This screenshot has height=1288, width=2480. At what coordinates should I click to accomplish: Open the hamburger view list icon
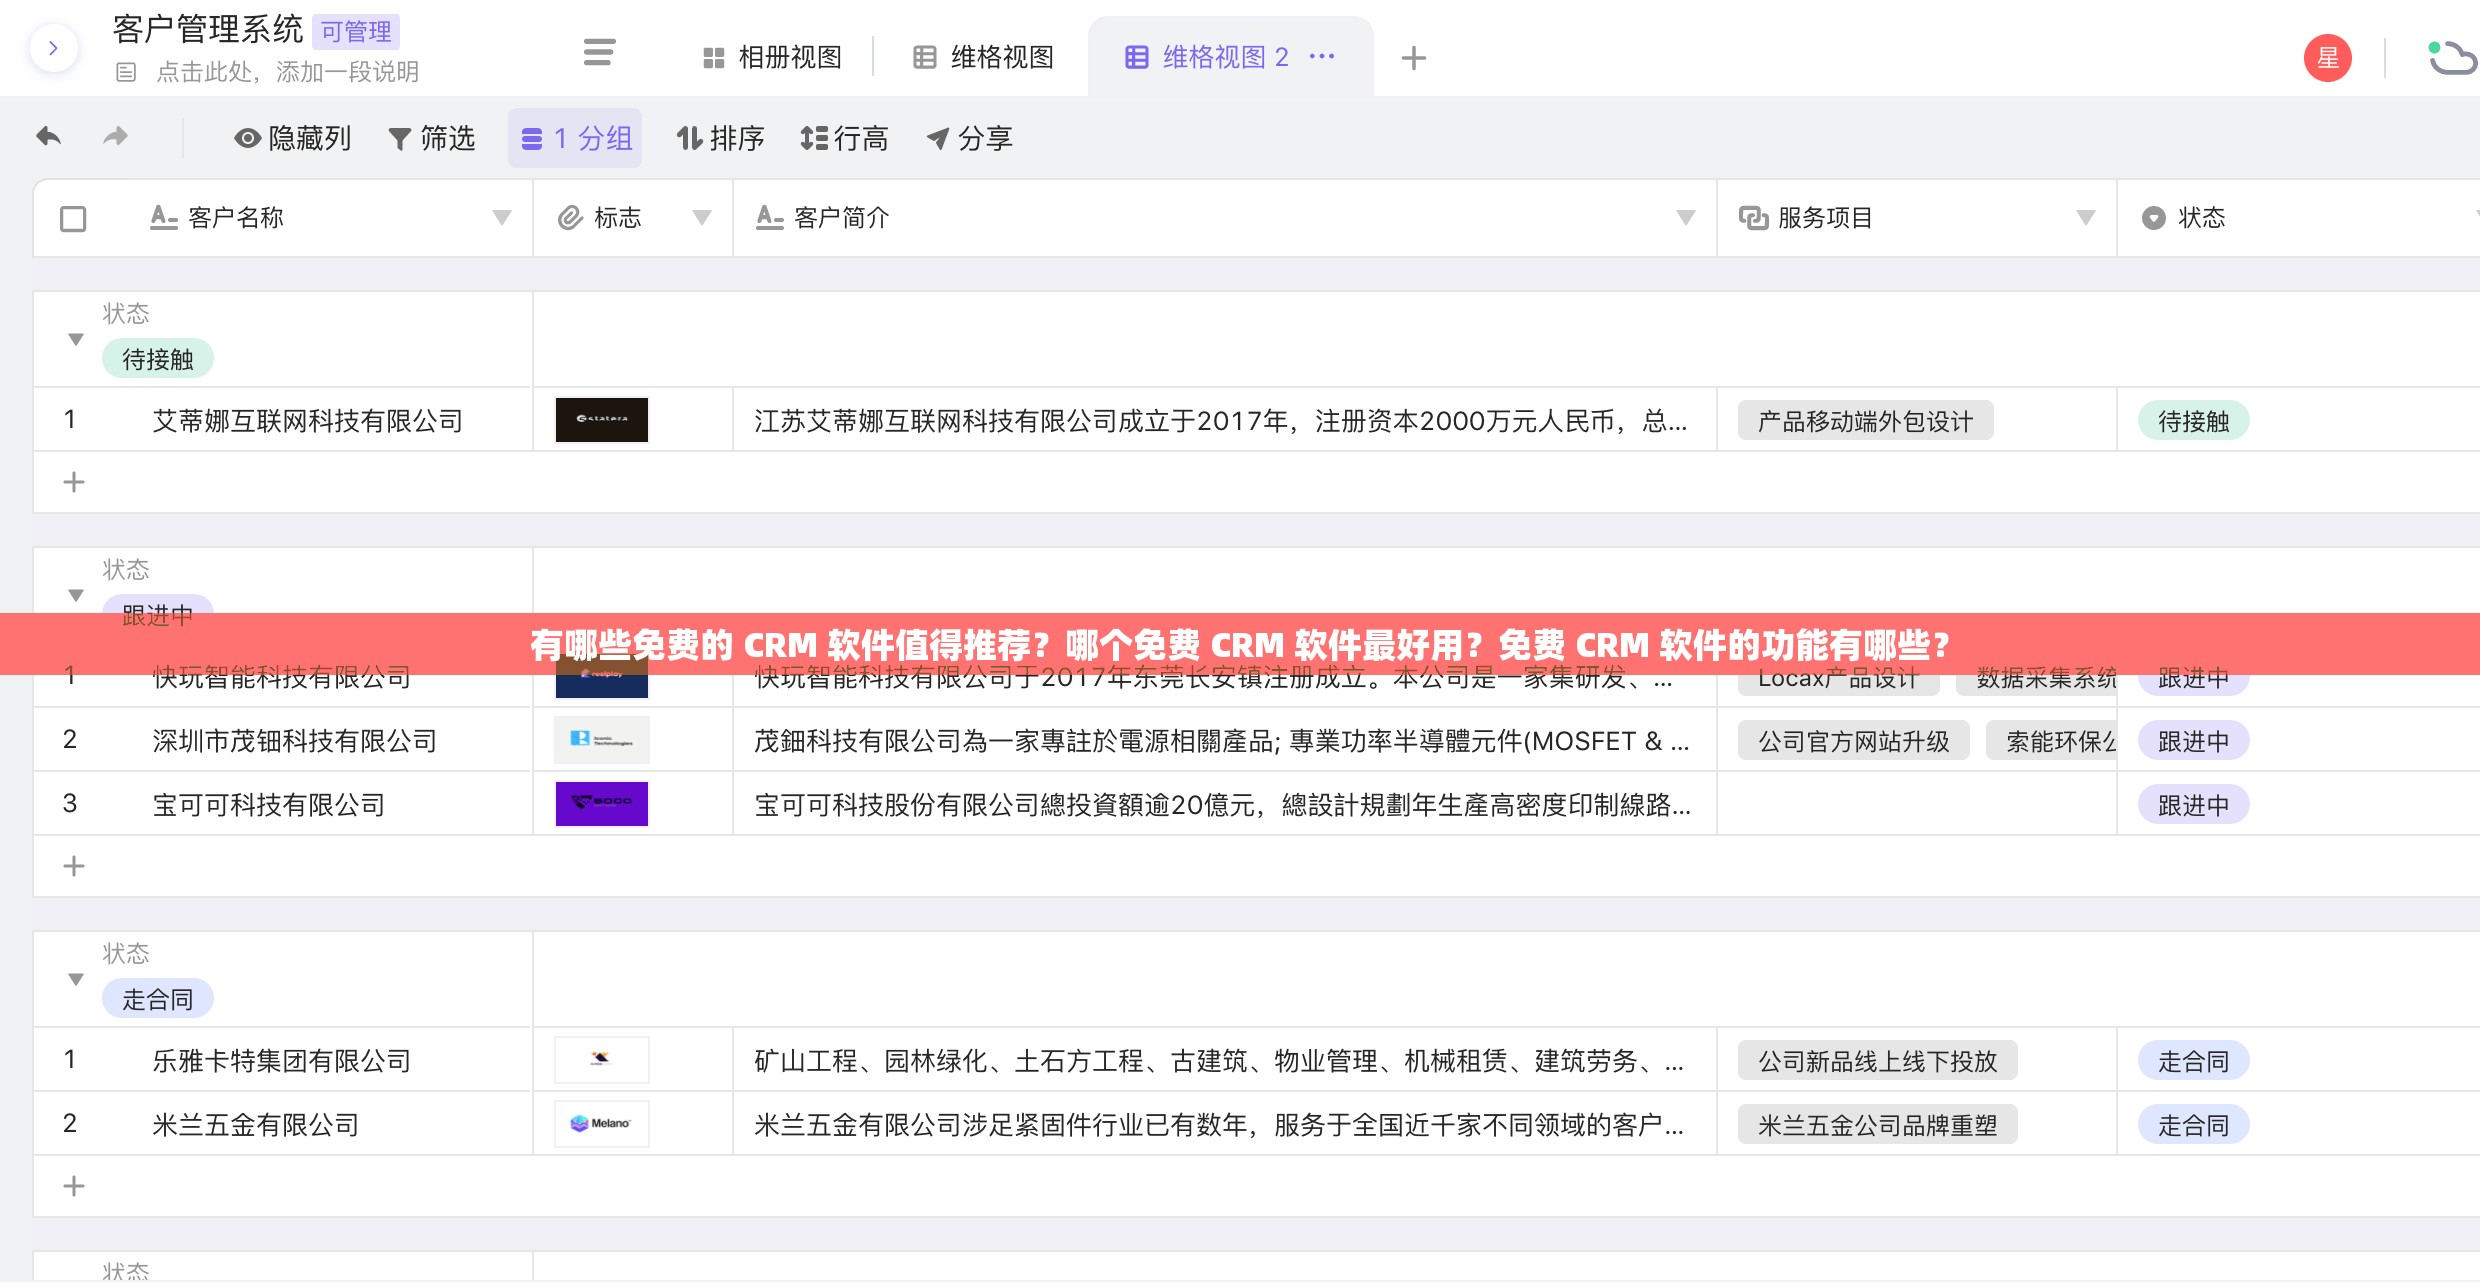(x=598, y=54)
